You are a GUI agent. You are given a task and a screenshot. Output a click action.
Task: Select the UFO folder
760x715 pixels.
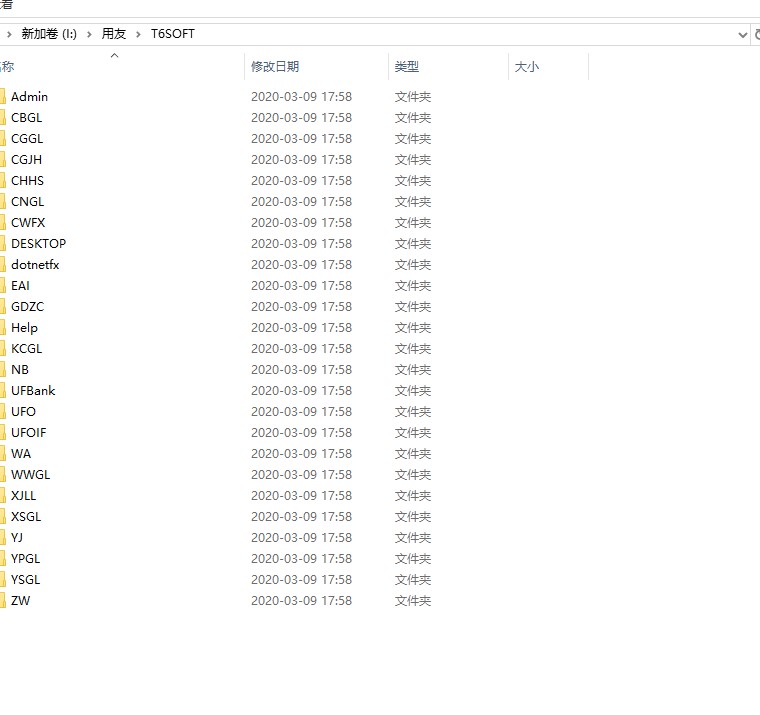click(x=23, y=412)
